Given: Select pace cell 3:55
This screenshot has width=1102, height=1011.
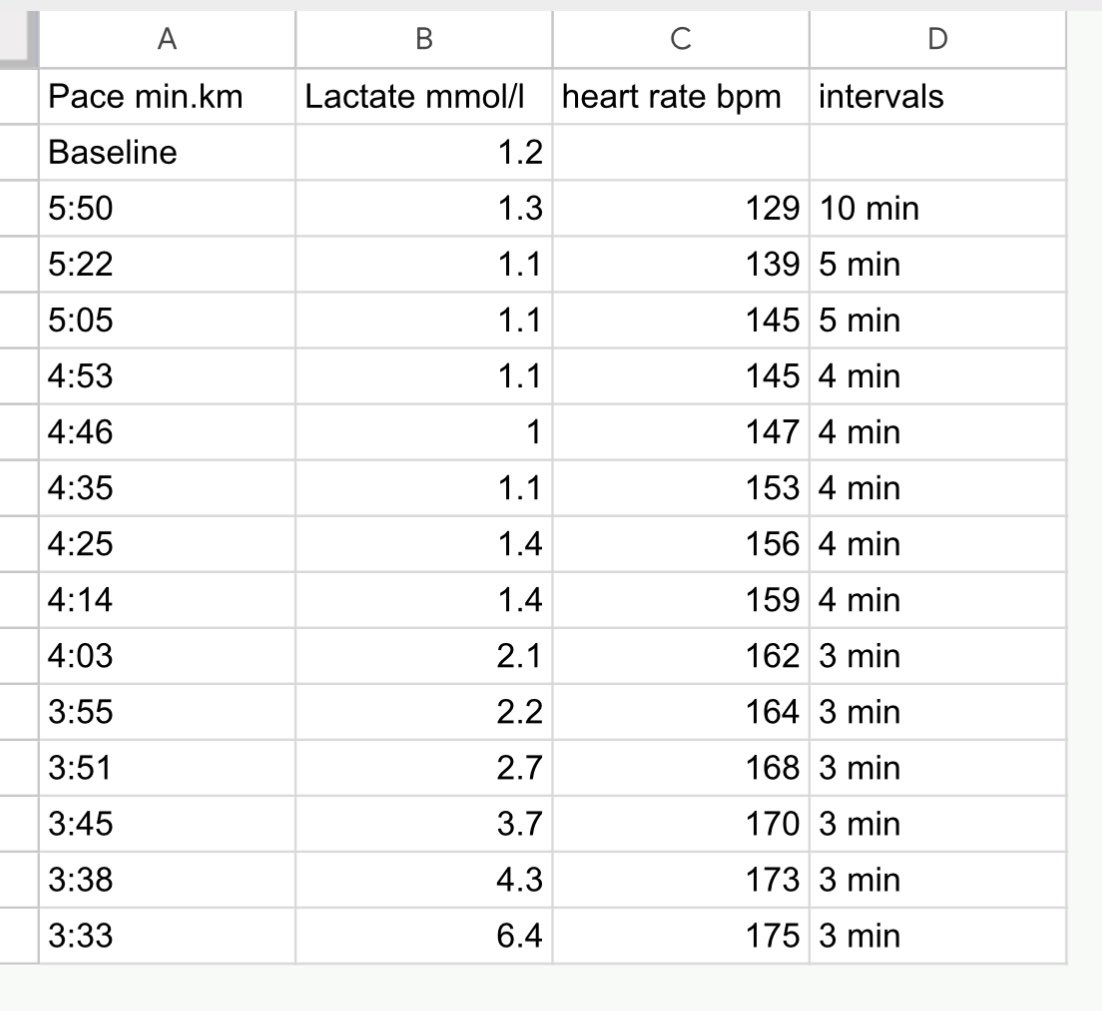Looking at the screenshot, I should (x=167, y=712).
